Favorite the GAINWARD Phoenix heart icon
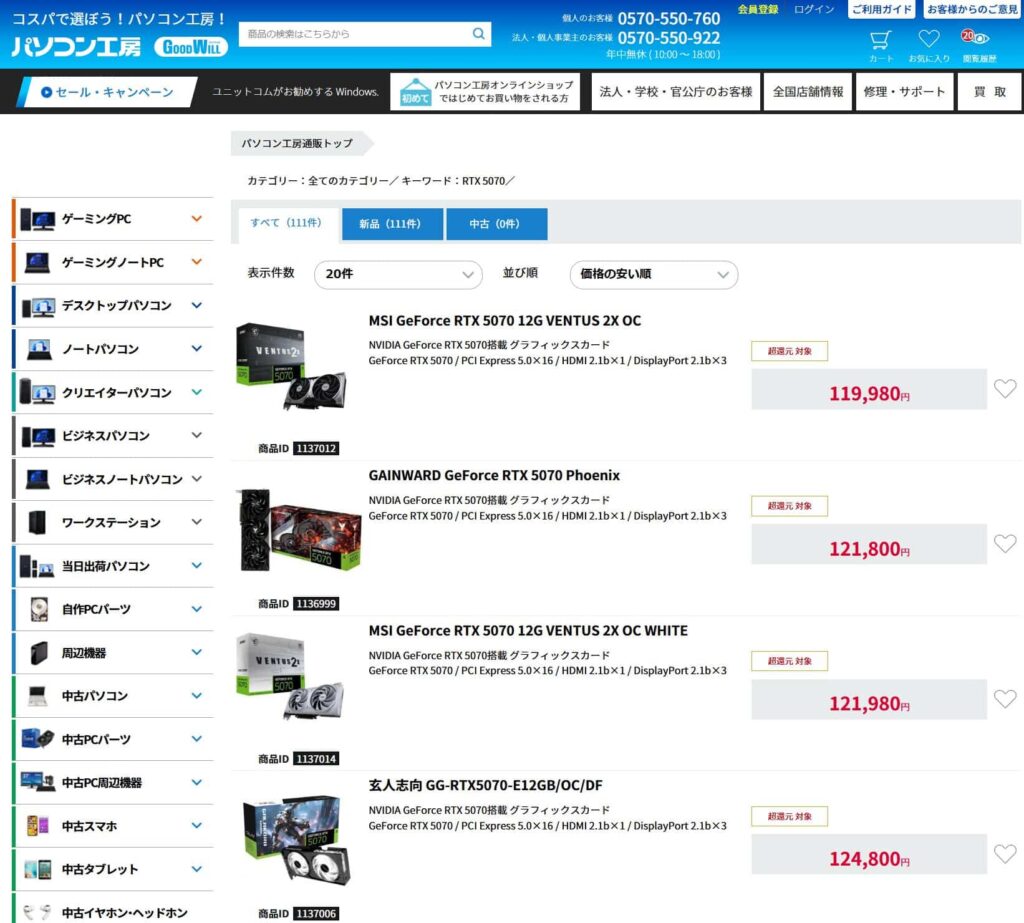 tap(1005, 543)
